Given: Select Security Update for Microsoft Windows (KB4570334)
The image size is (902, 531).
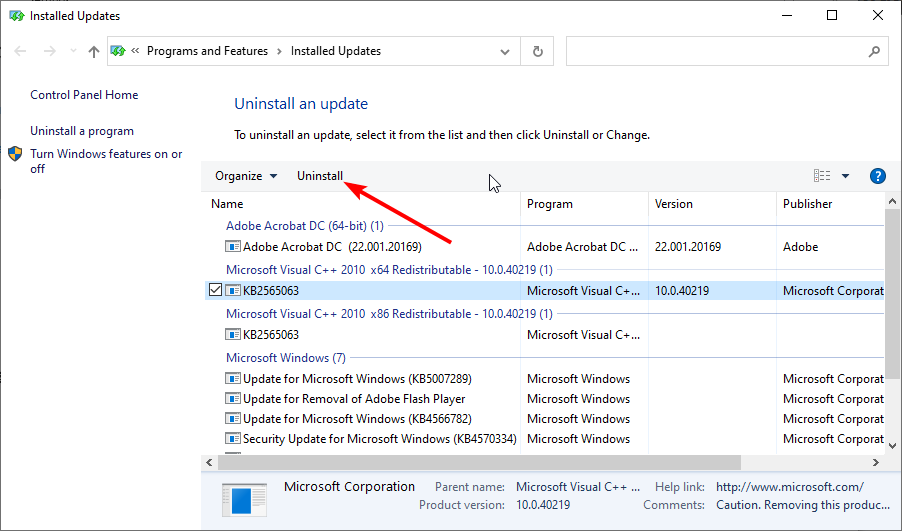Looking at the screenshot, I should coord(380,439).
